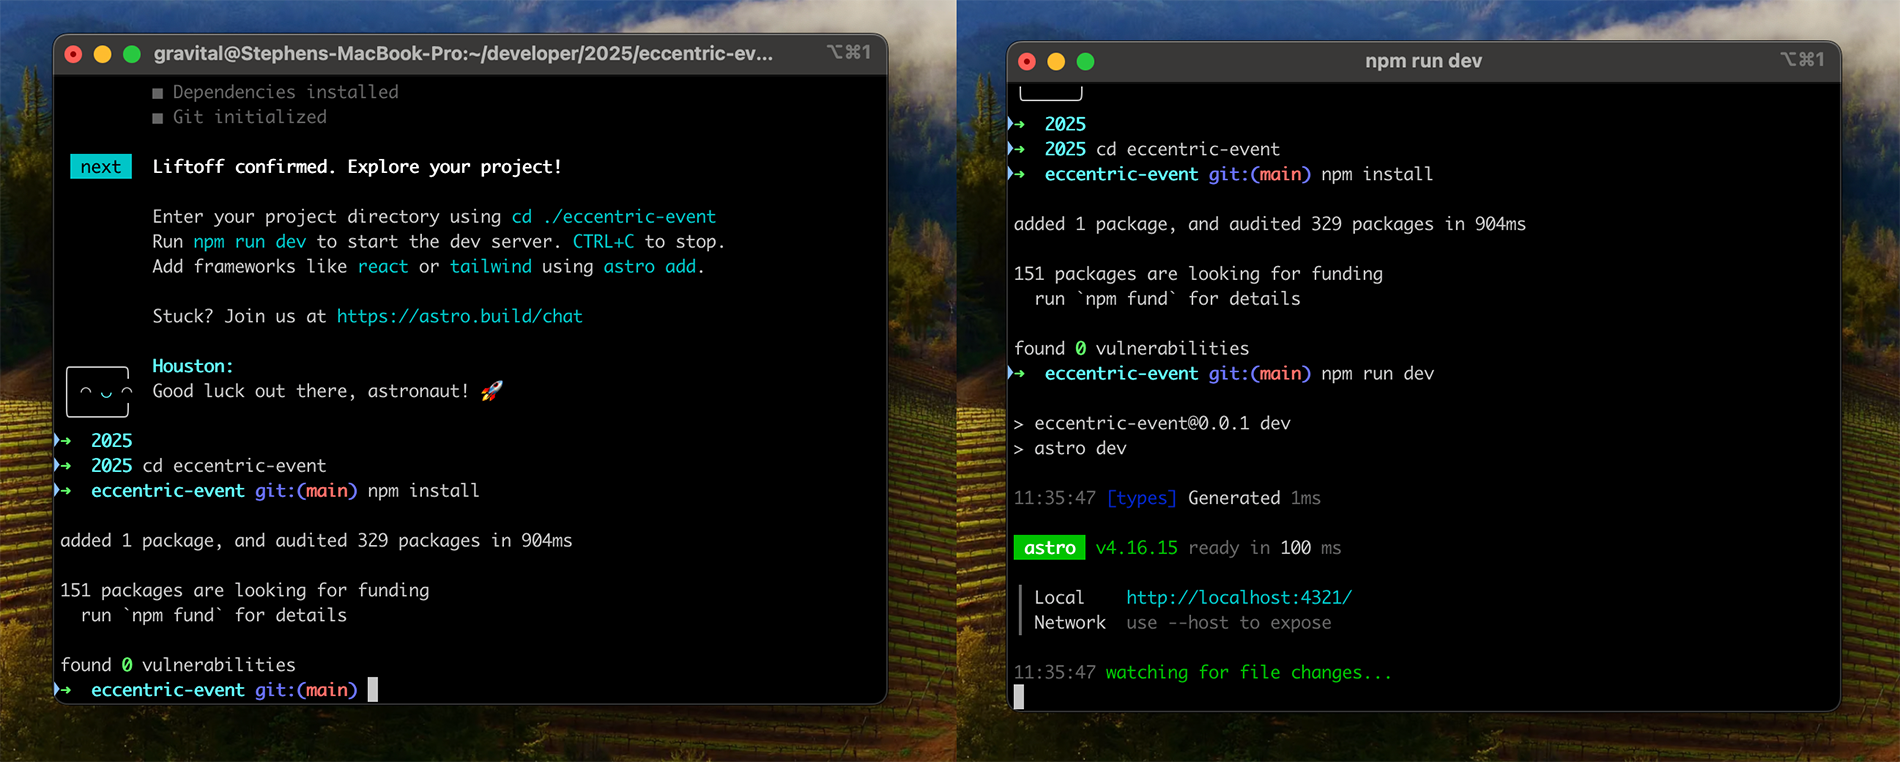Click the word react
The height and width of the screenshot is (762, 1900).
pyautogui.click(x=383, y=266)
